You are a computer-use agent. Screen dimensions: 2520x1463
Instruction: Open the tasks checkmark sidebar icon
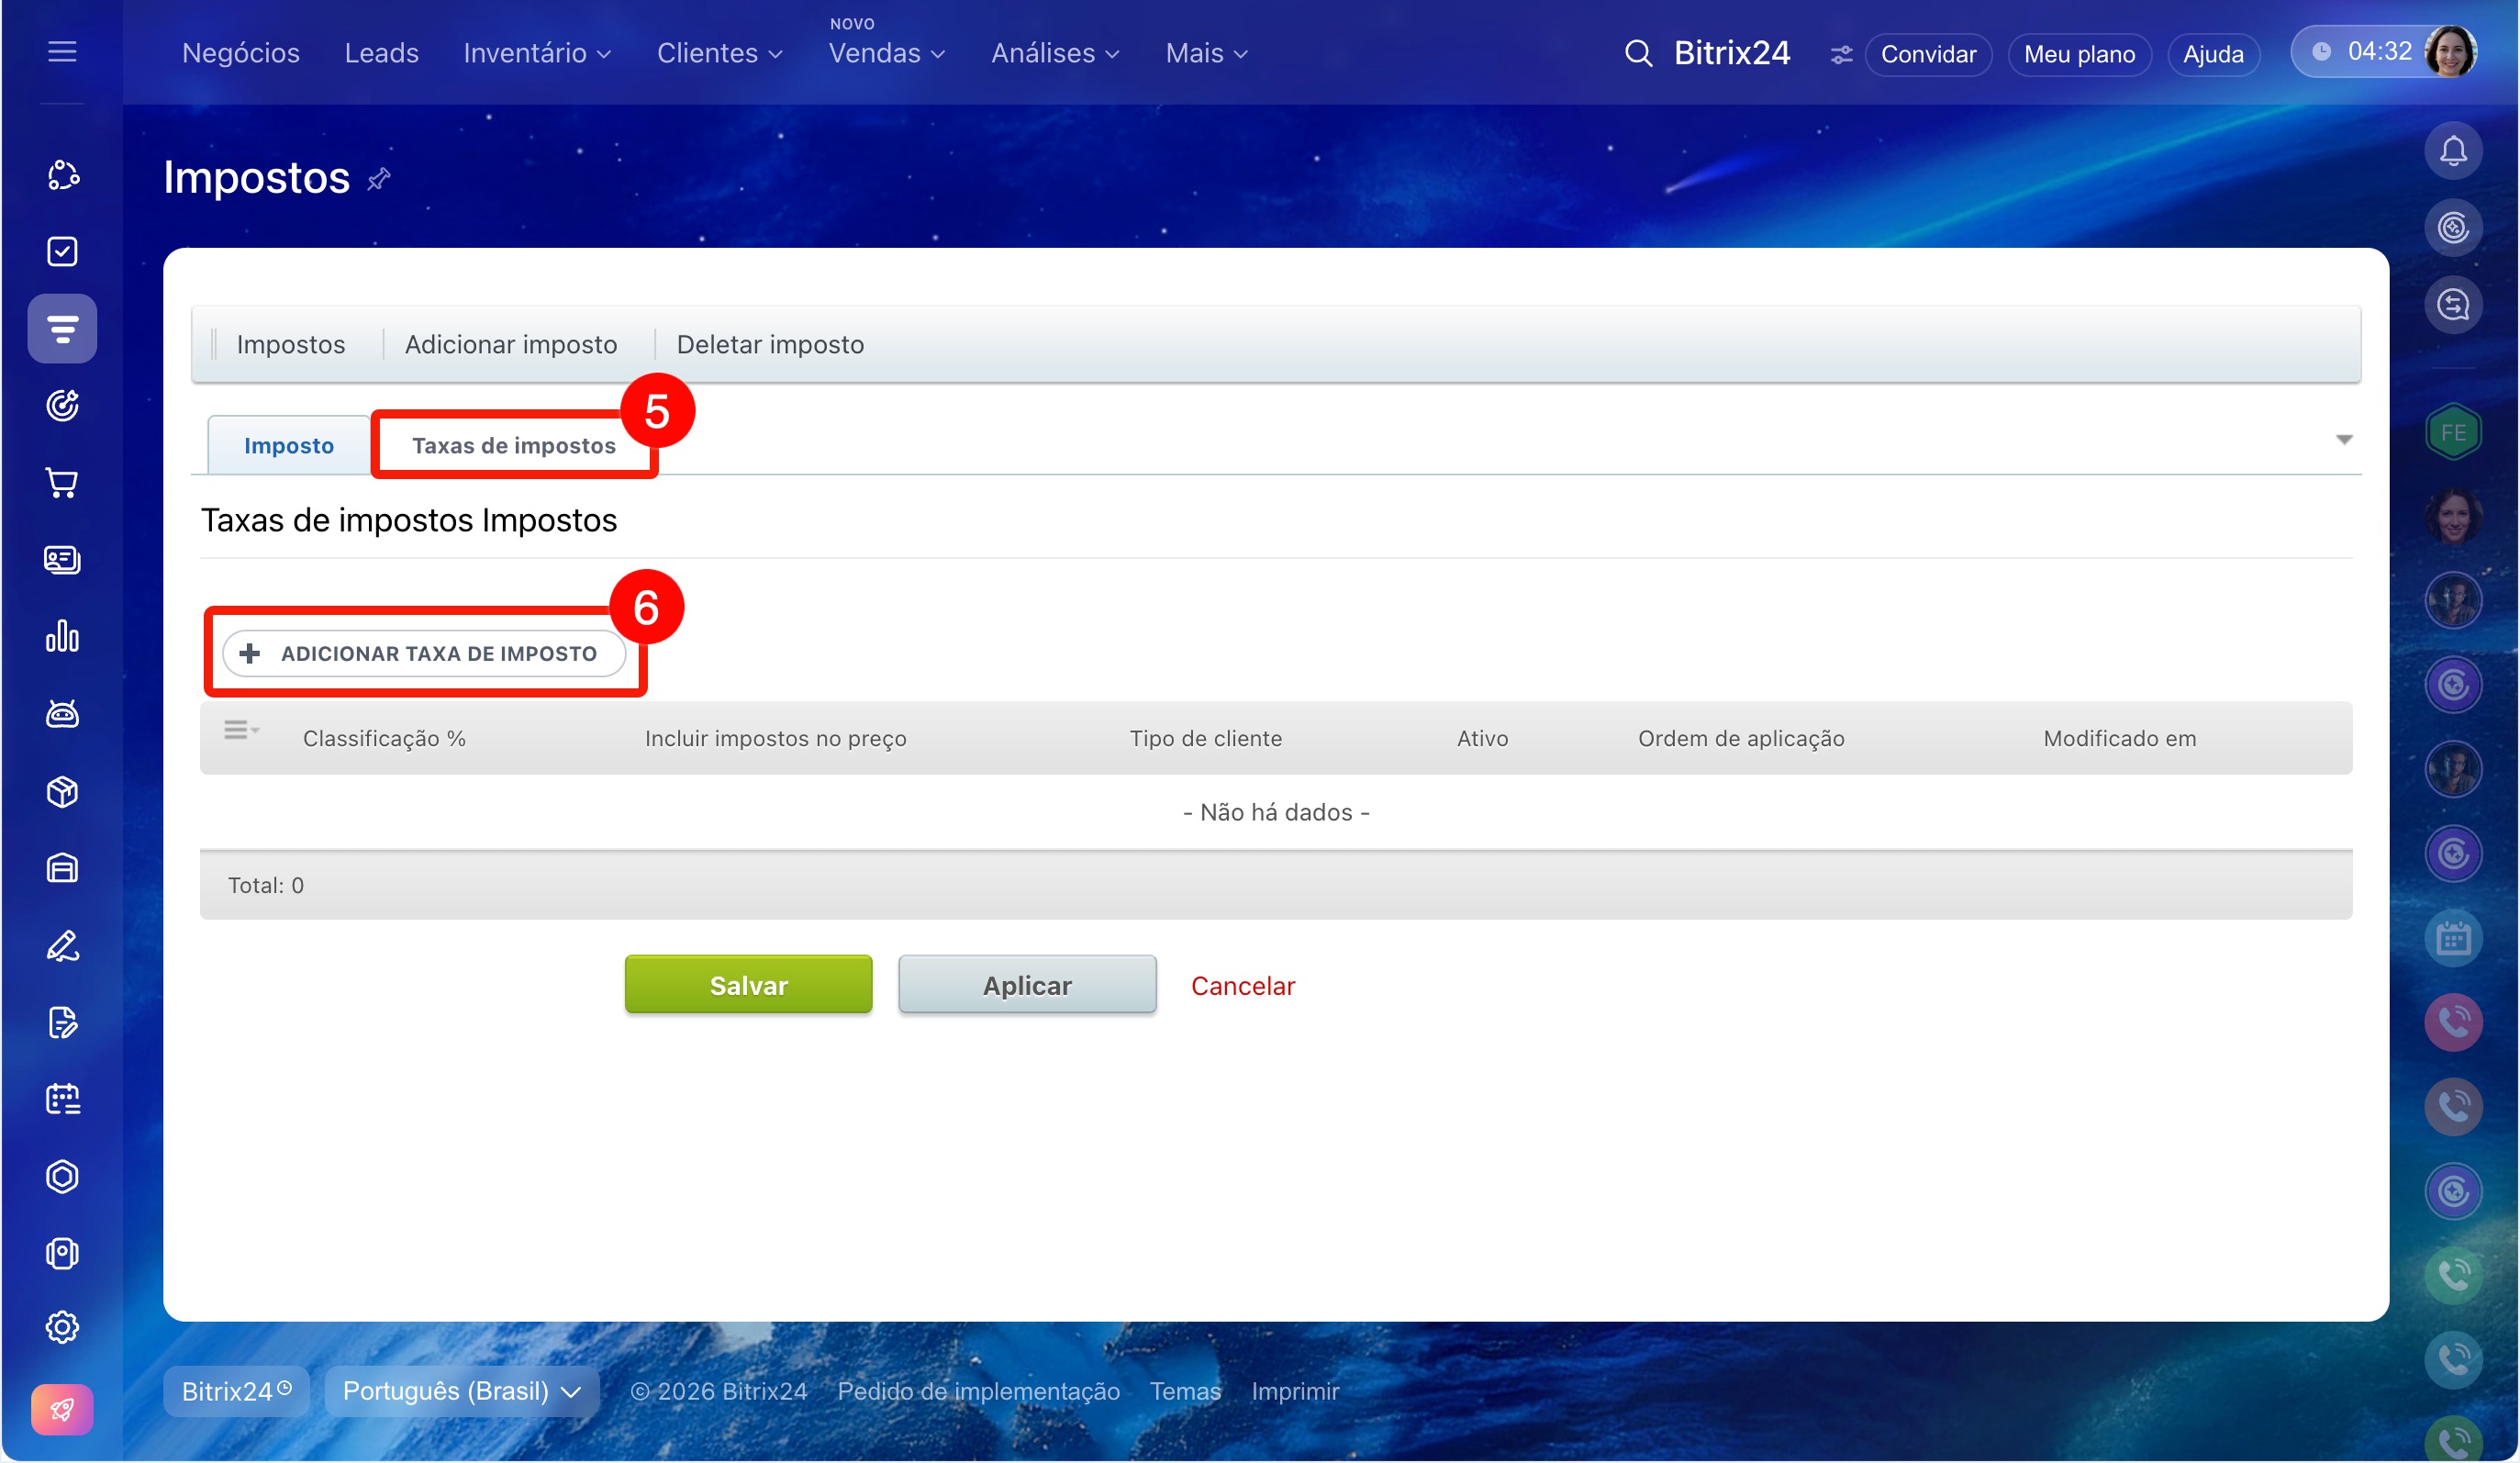(x=62, y=251)
